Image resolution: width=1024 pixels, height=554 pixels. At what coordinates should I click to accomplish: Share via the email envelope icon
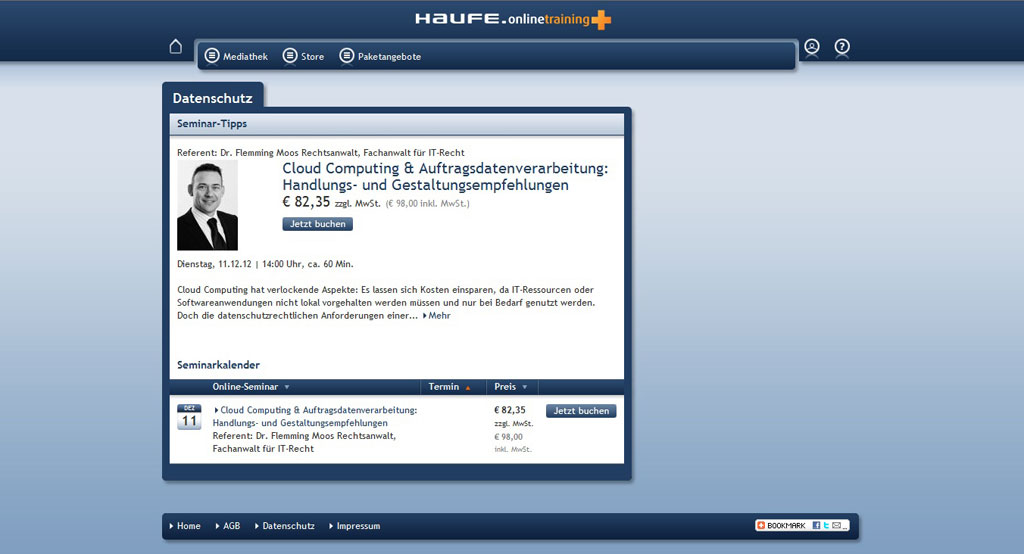836,525
